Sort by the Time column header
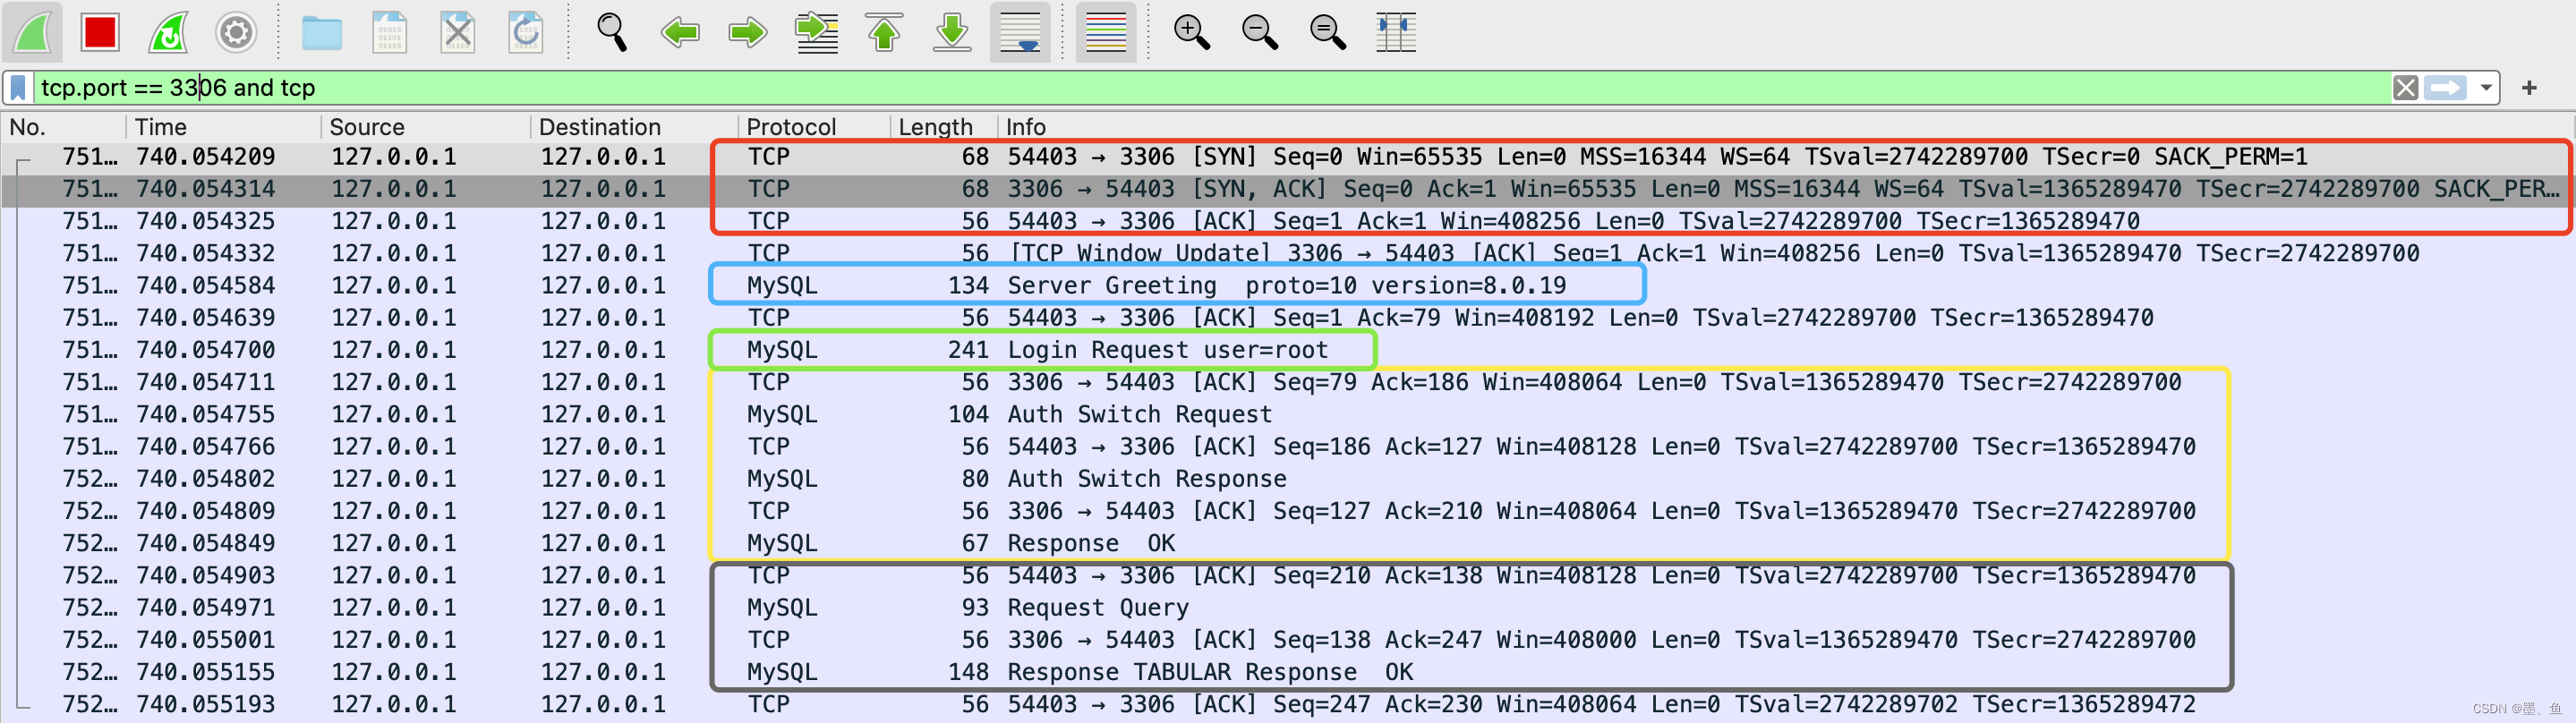Screen dimensions: 2576x723 pyautogui.click(x=225, y=127)
